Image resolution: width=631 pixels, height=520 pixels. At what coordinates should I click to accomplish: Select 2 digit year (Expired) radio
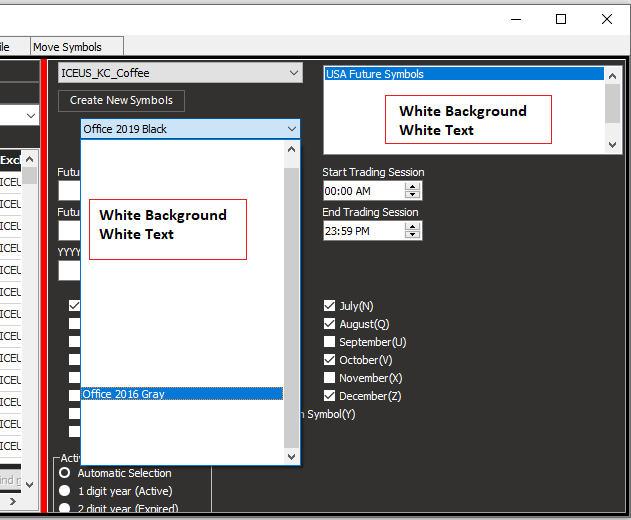click(64, 508)
